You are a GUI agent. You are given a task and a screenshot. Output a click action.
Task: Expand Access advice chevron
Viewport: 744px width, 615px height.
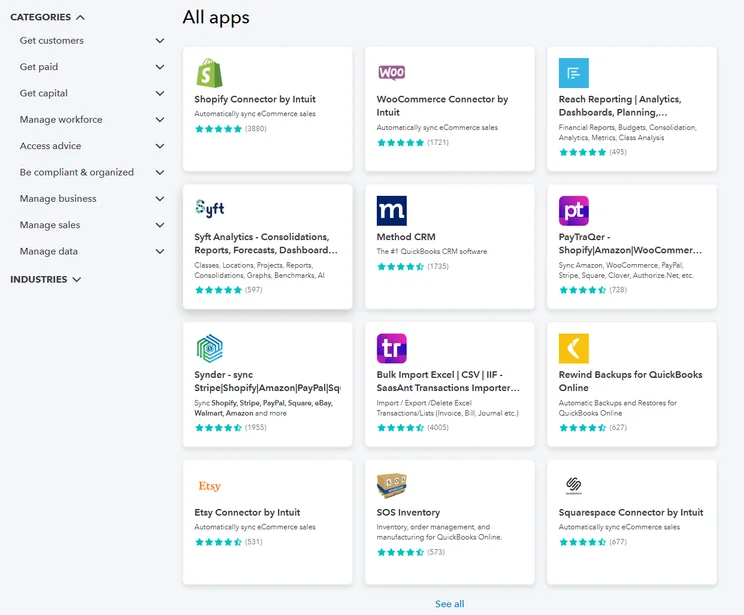(x=160, y=146)
